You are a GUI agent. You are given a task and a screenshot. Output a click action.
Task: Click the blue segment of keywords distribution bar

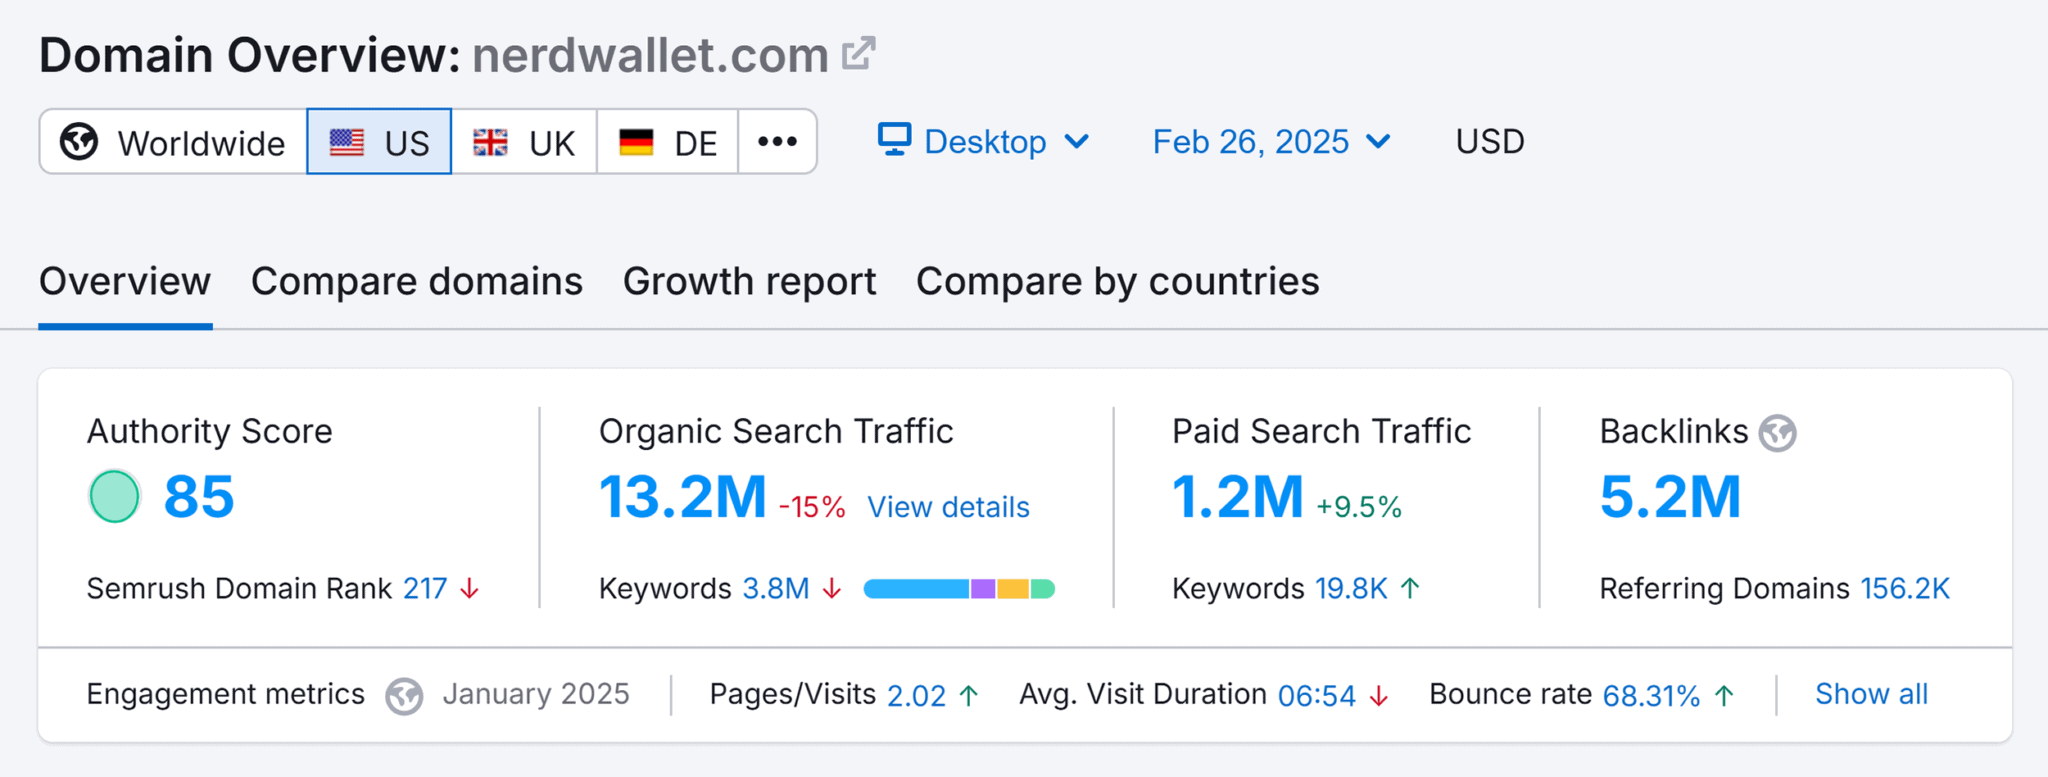pyautogui.click(x=916, y=589)
